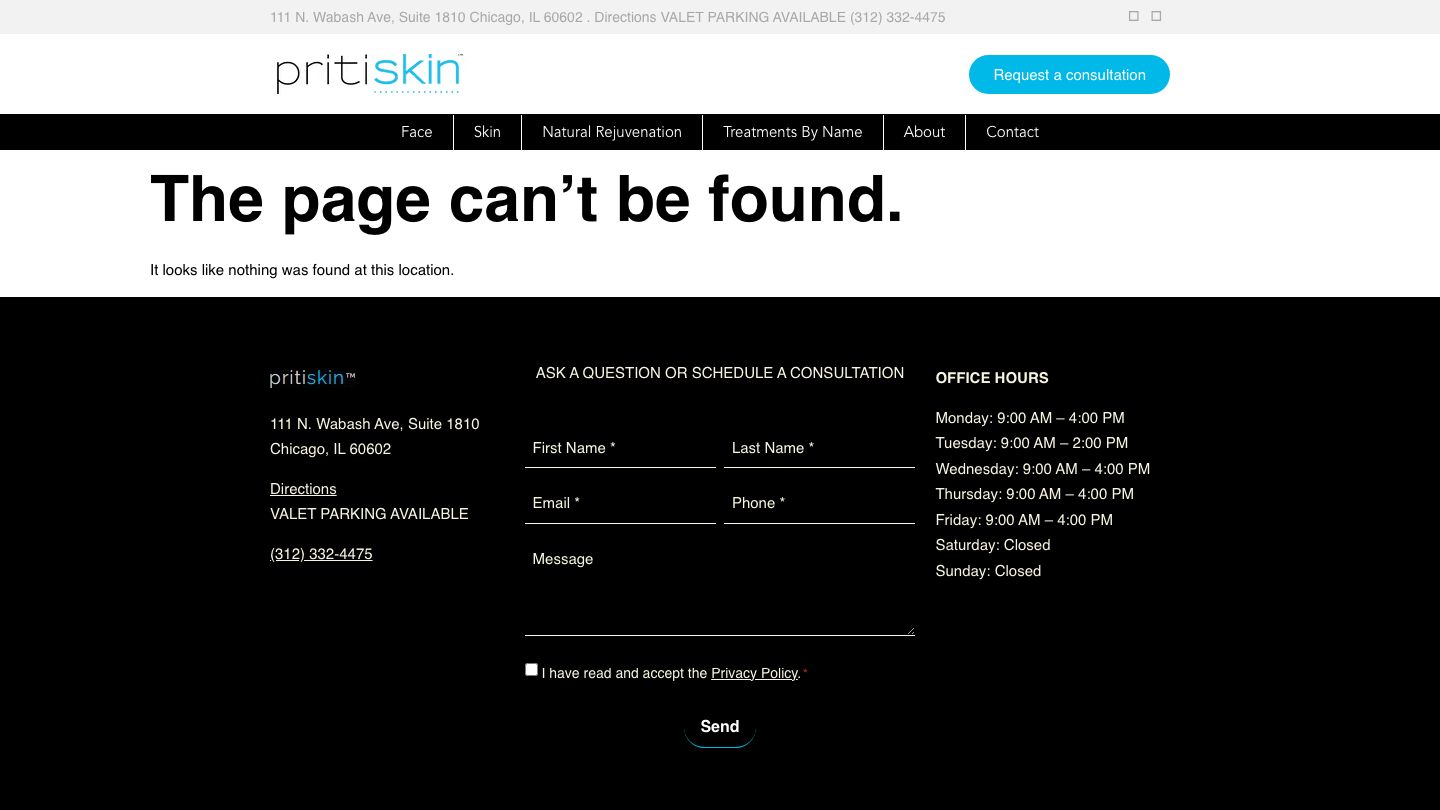Click the first social media icon in top bar

click(x=1133, y=16)
